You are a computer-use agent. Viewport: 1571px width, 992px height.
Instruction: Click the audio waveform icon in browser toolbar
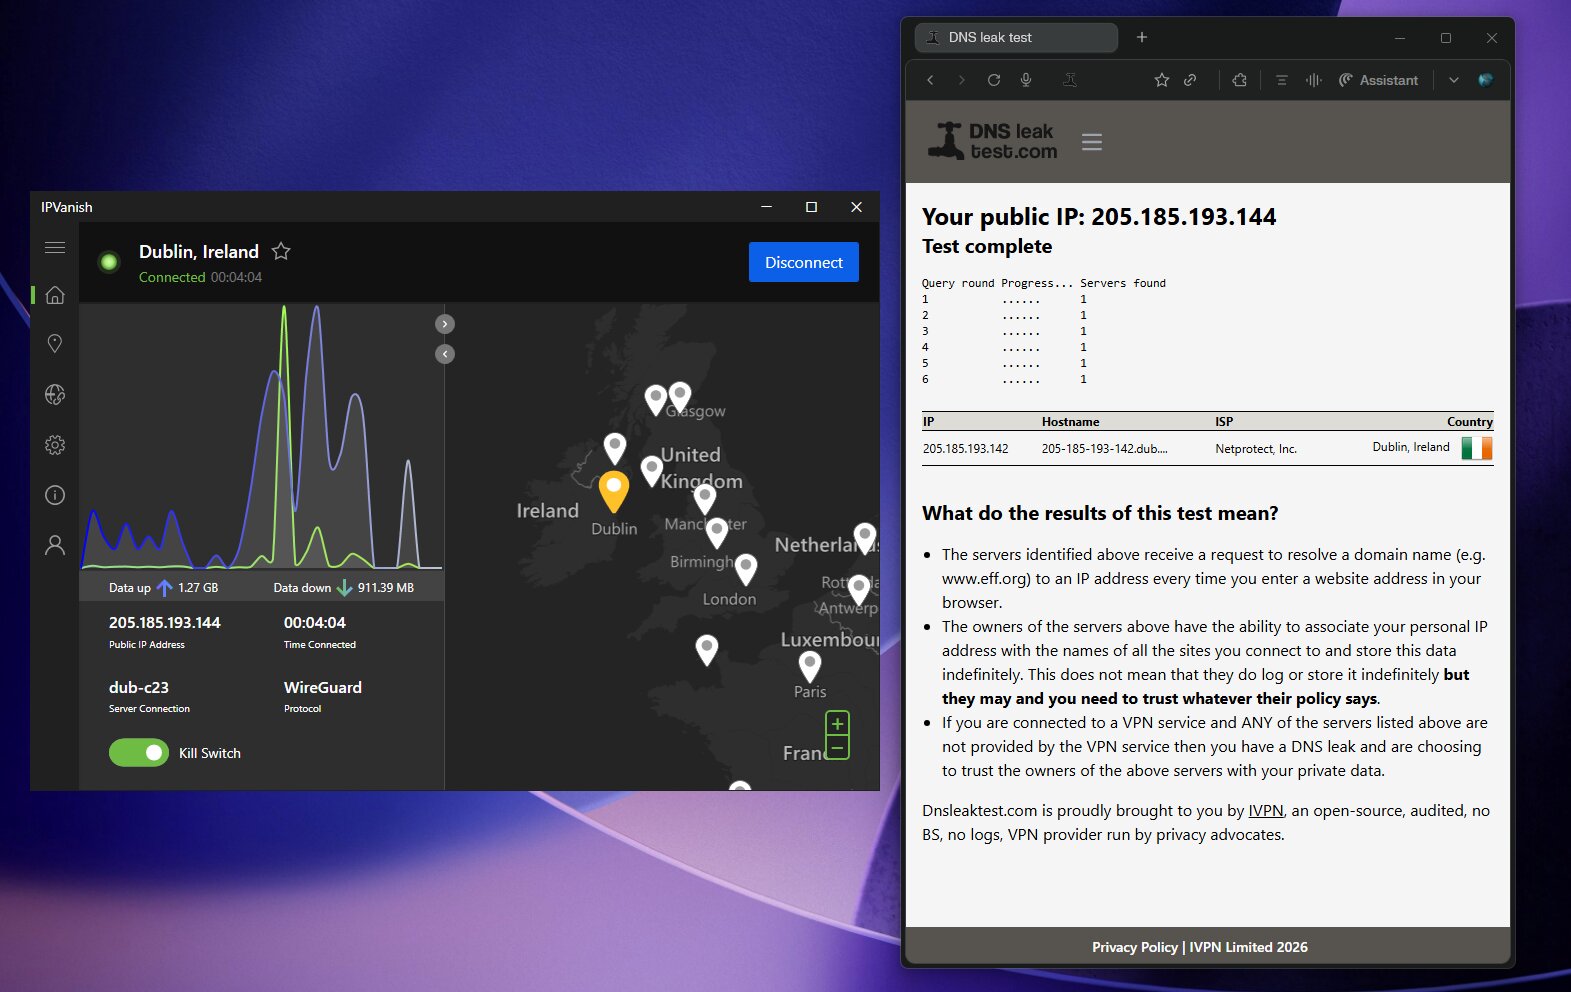tap(1314, 80)
